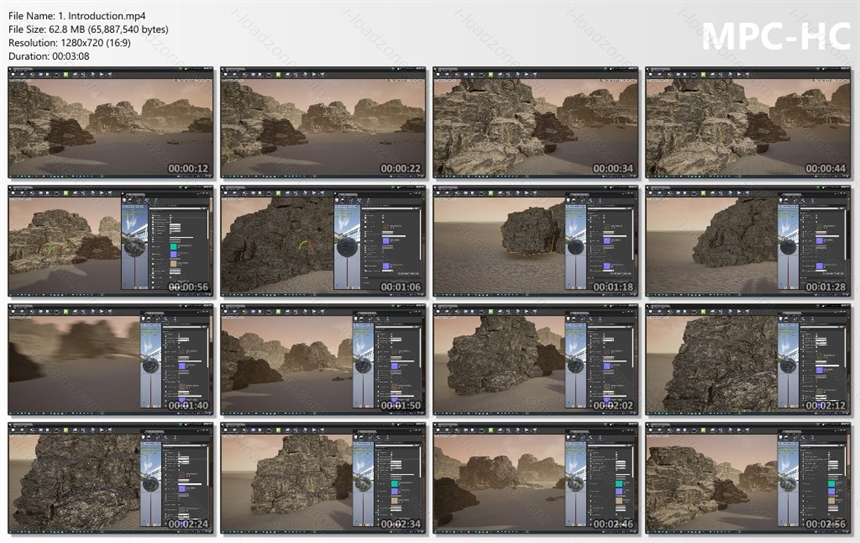Open the thumbnail stamped 00:00:22
Image resolution: width=860 pixels, height=543 pixels.
[323, 122]
